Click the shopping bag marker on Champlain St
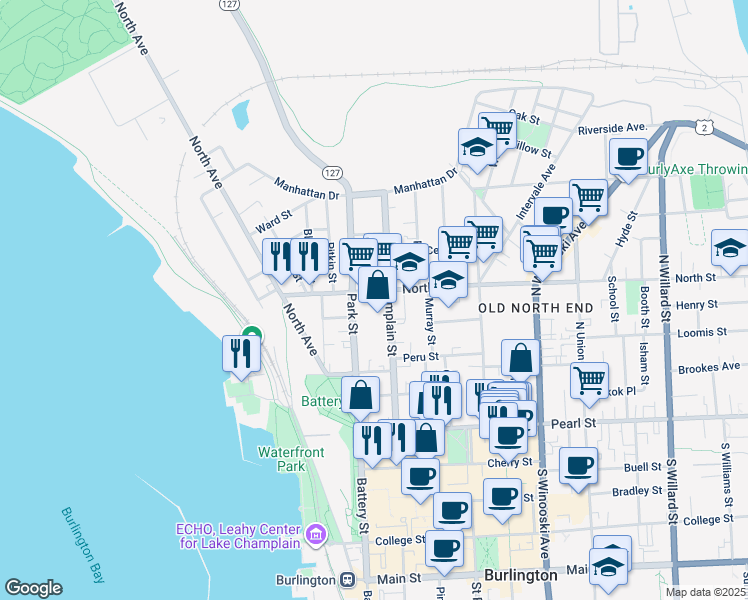This screenshot has height=600, width=748. [378, 285]
